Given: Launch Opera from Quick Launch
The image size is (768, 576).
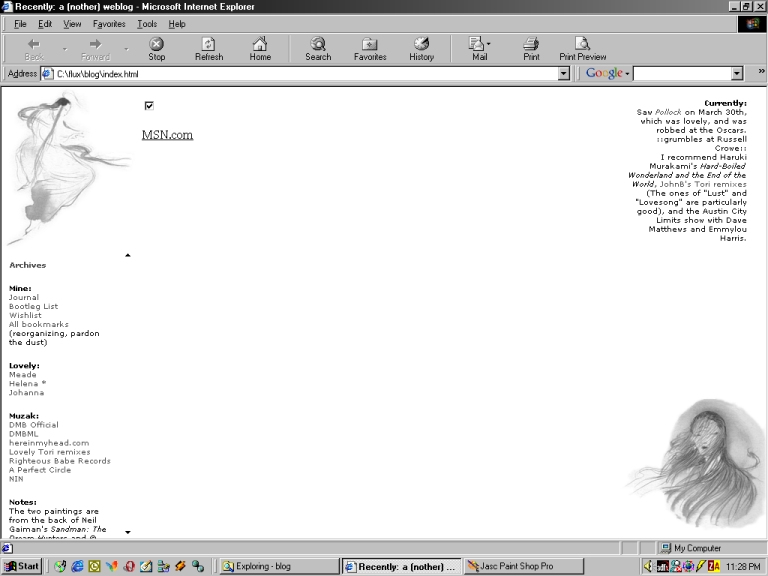Looking at the screenshot, I should click(129, 566).
